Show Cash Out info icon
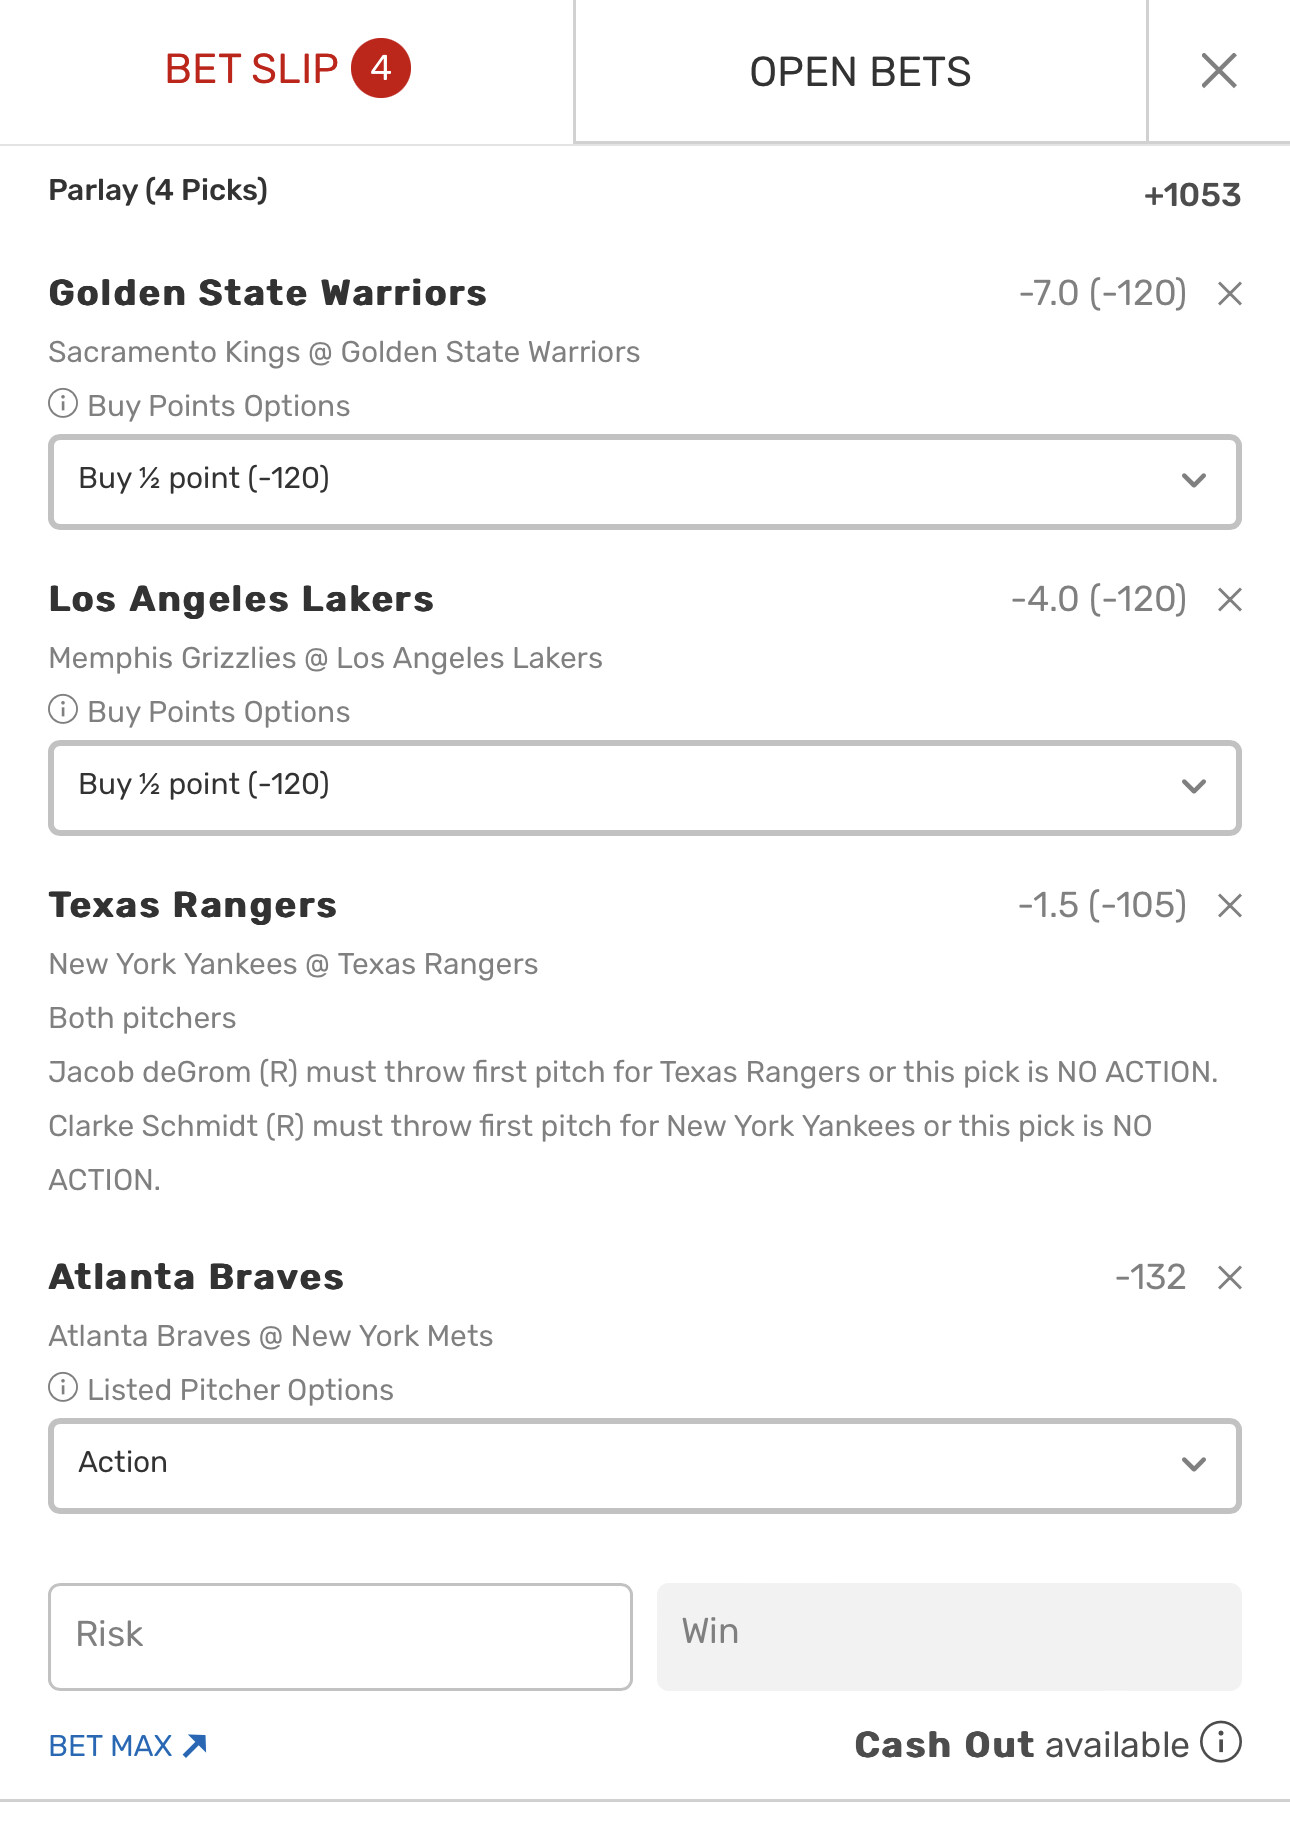1290x1847 pixels. click(x=1220, y=1742)
